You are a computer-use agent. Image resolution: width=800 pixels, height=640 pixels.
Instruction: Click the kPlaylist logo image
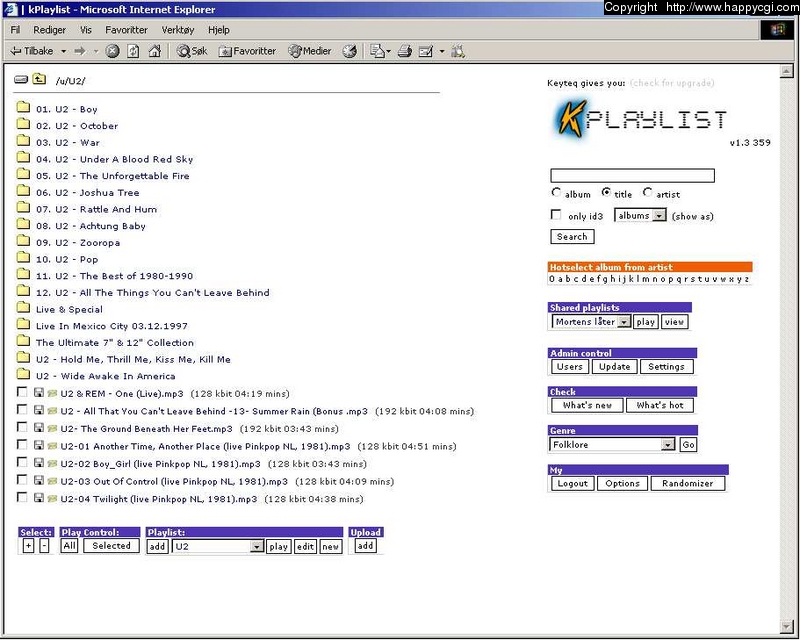point(641,119)
